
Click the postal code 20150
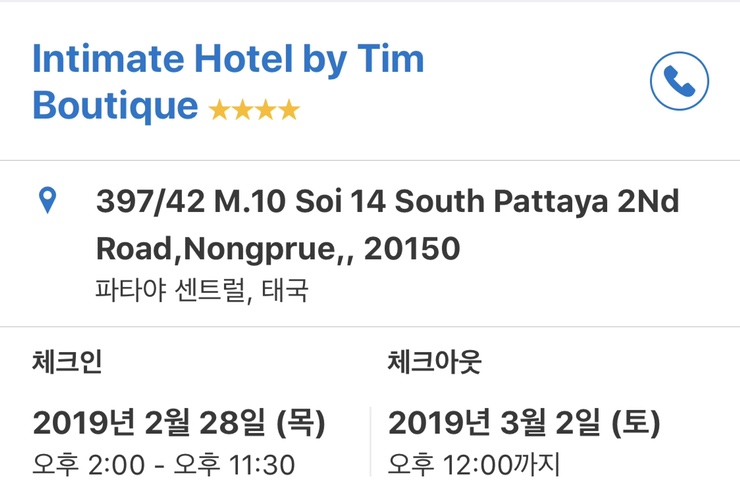pos(412,249)
